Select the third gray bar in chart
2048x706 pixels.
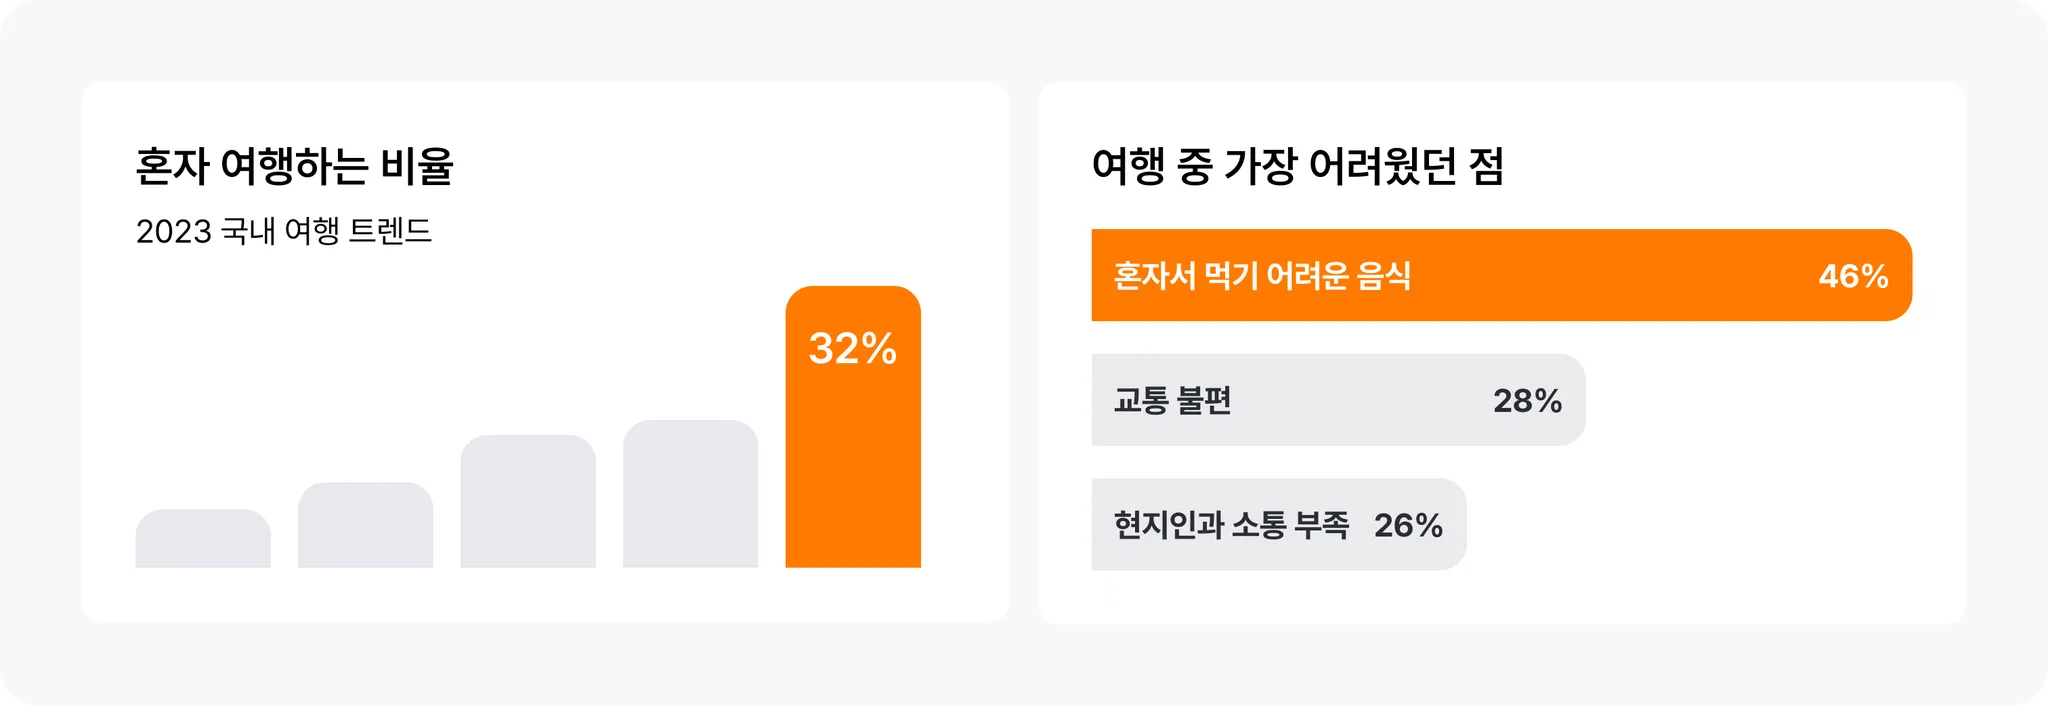pos(528,501)
